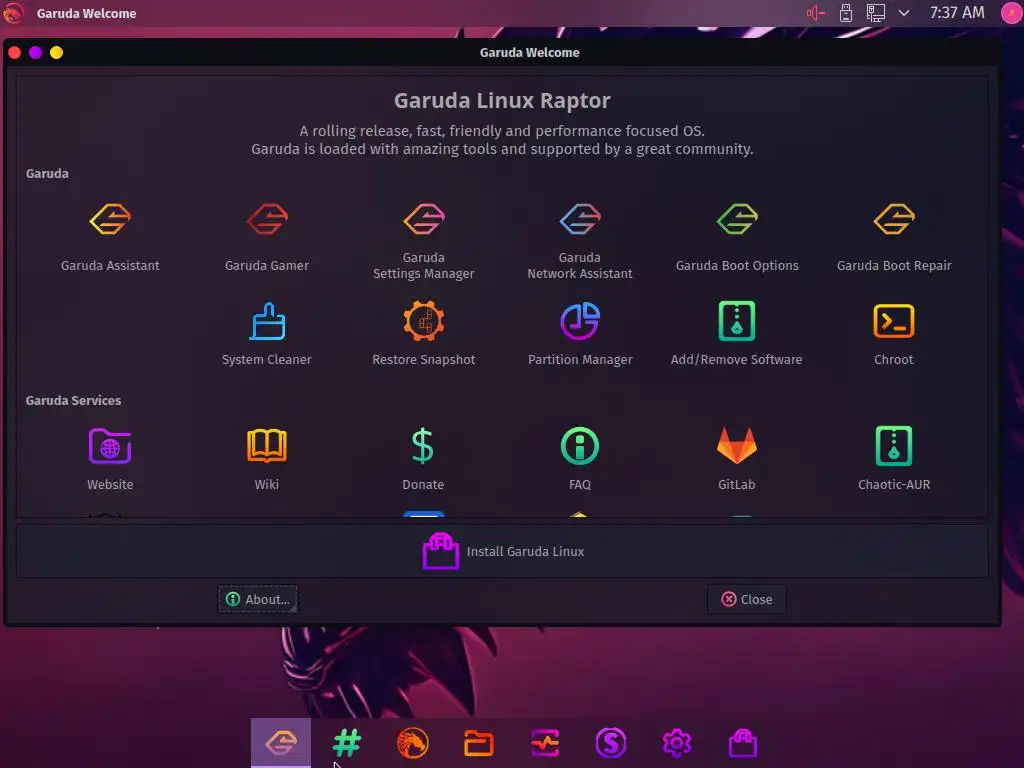This screenshot has height=768, width=1024.
Task: Open the Garuda Wiki
Action: 266,458
